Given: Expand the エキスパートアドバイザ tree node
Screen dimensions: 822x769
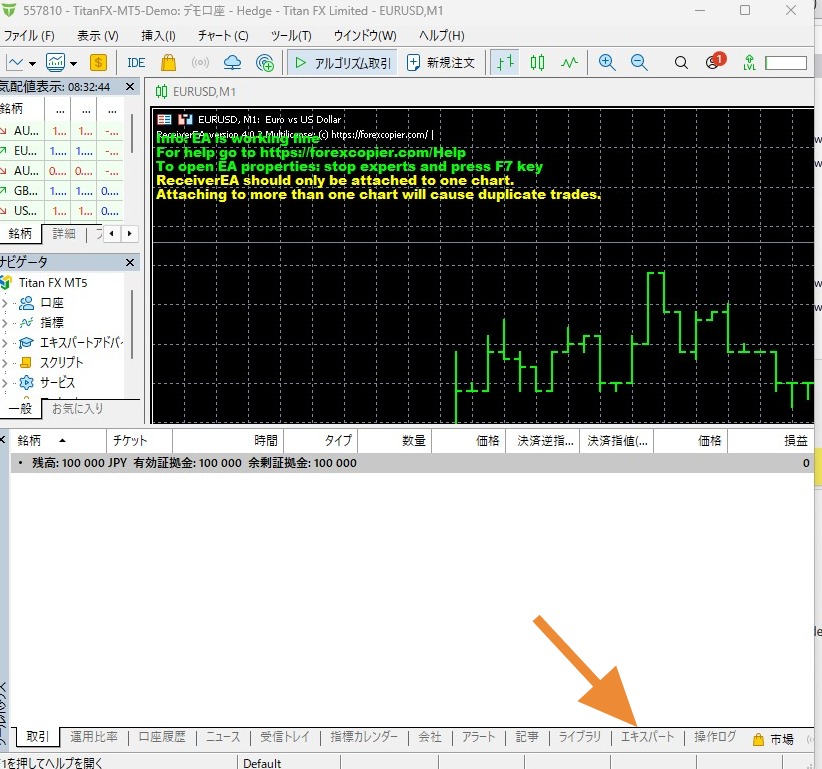Looking at the screenshot, I should (4, 343).
